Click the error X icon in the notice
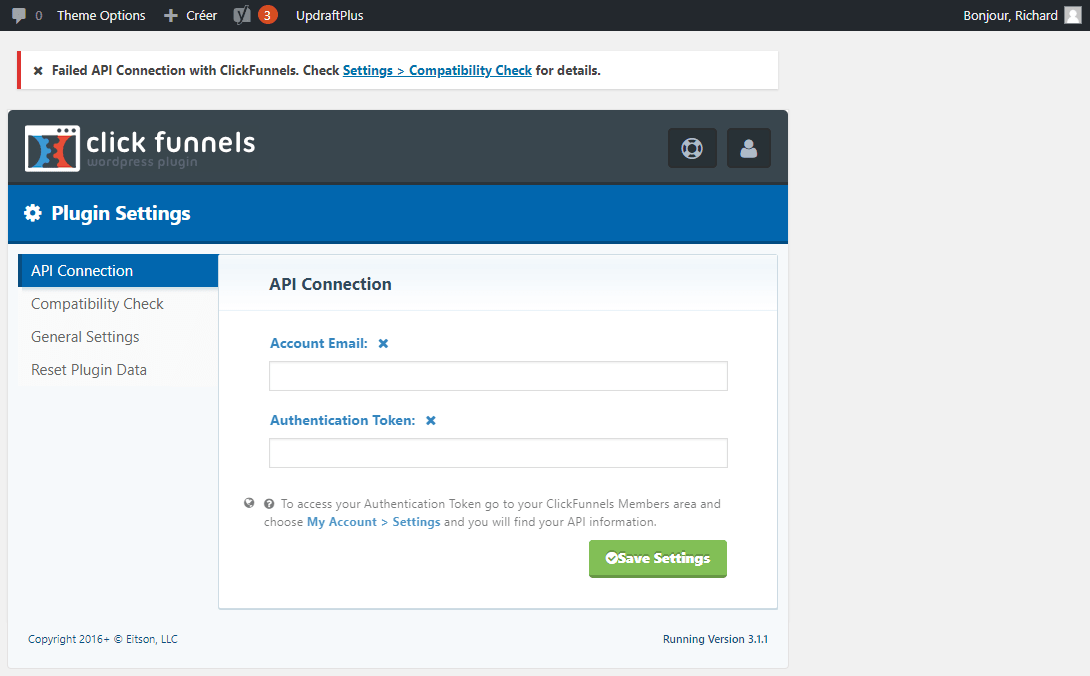1090x676 pixels. point(38,71)
